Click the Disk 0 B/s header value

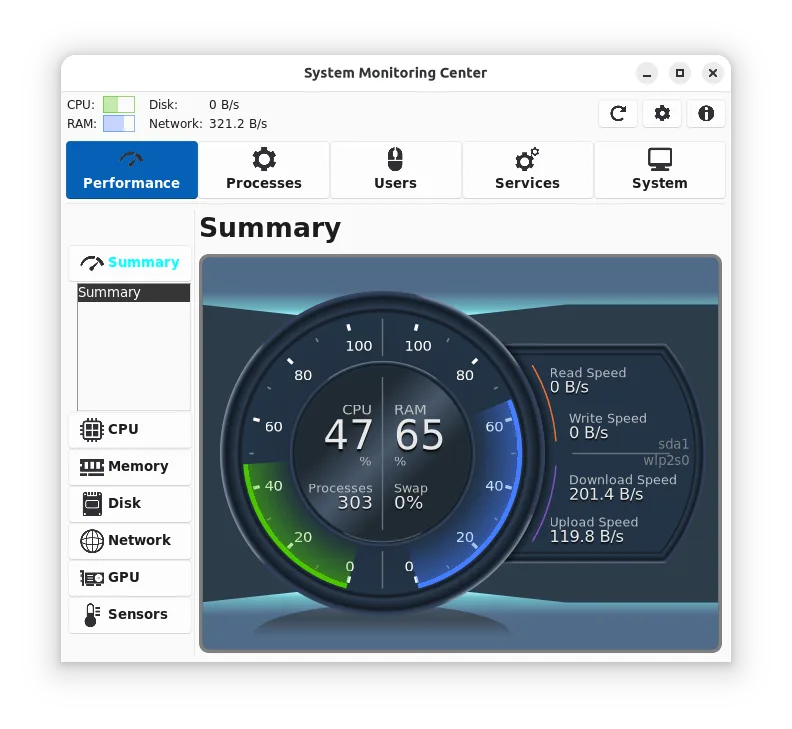[x=224, y=105]
